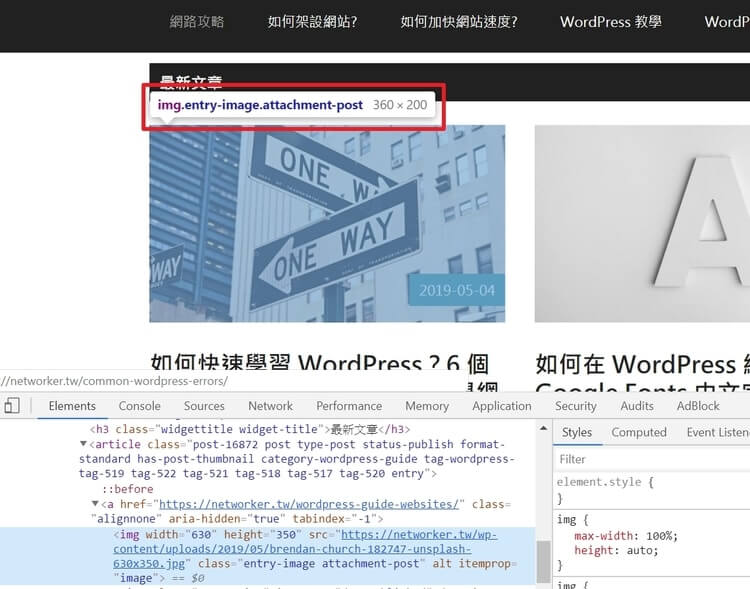Open article titled 如何在 WordPress
The image size is (750, 589).
642,364
